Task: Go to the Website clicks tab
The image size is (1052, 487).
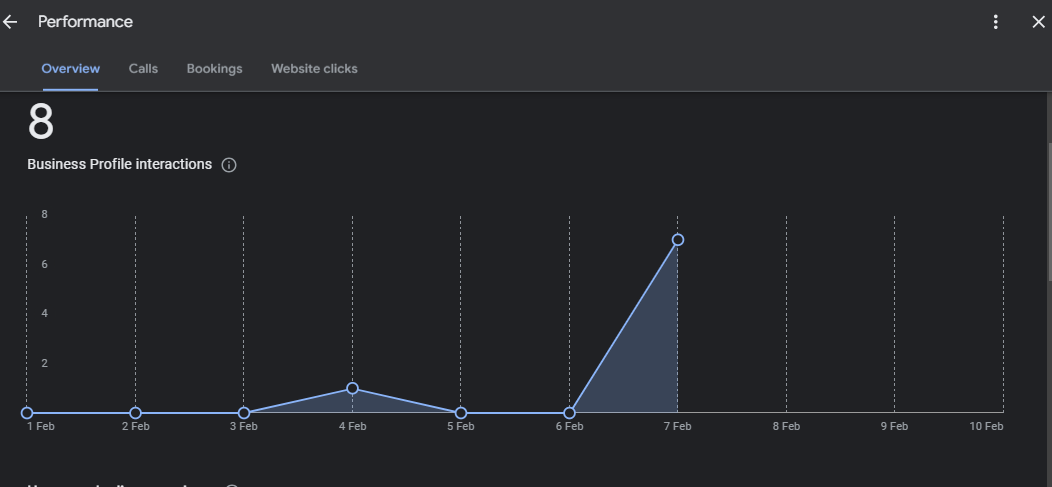Action: (x=314, y=69)
